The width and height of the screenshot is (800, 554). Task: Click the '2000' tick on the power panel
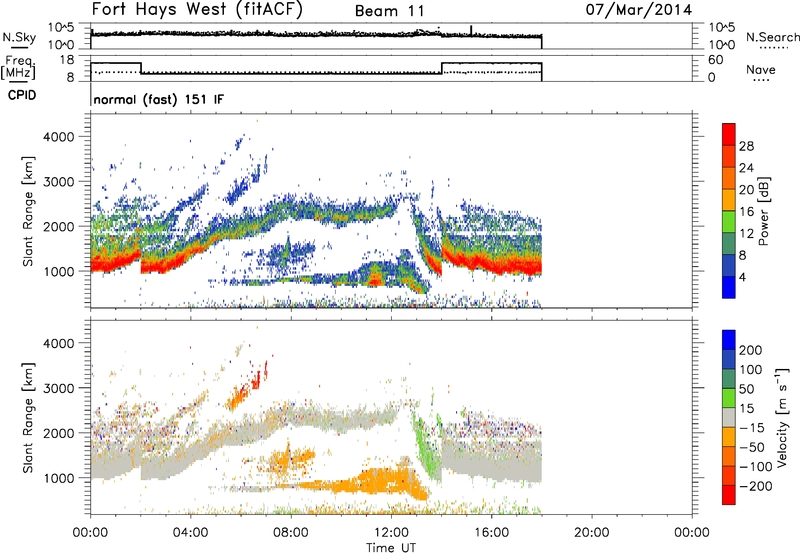click(x=58, y=226)
